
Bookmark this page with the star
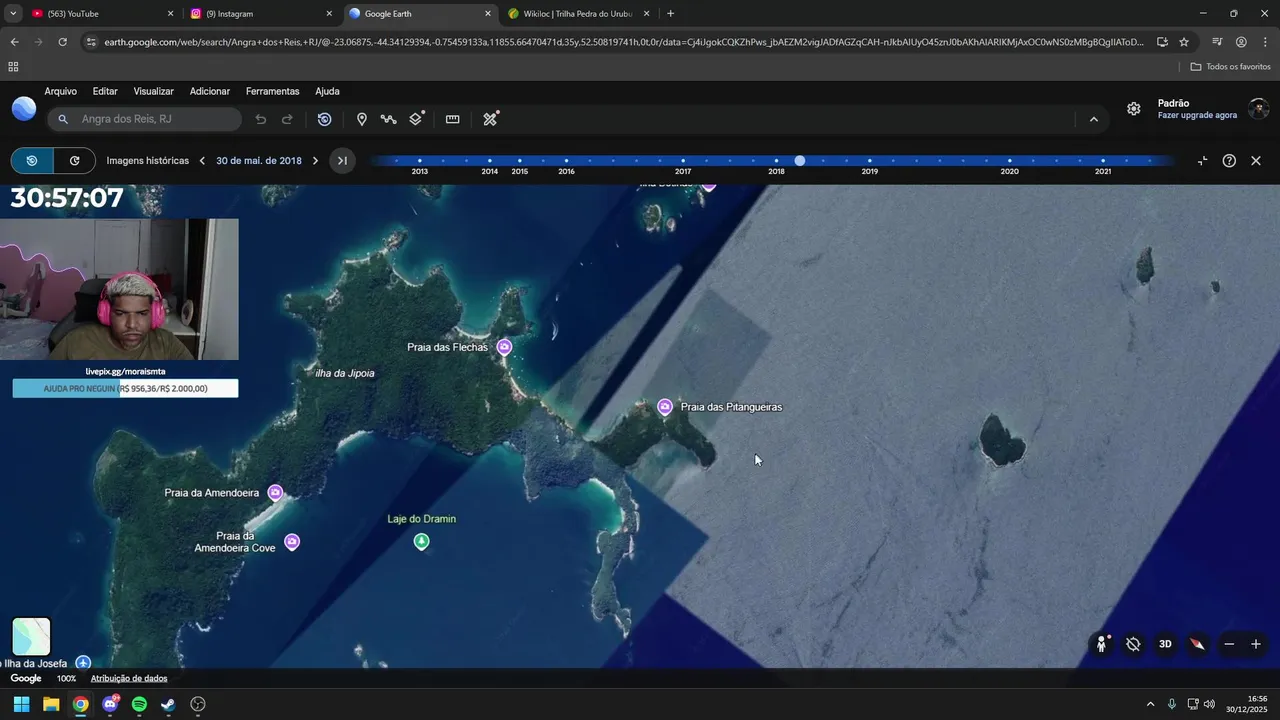pos(1184,42)
